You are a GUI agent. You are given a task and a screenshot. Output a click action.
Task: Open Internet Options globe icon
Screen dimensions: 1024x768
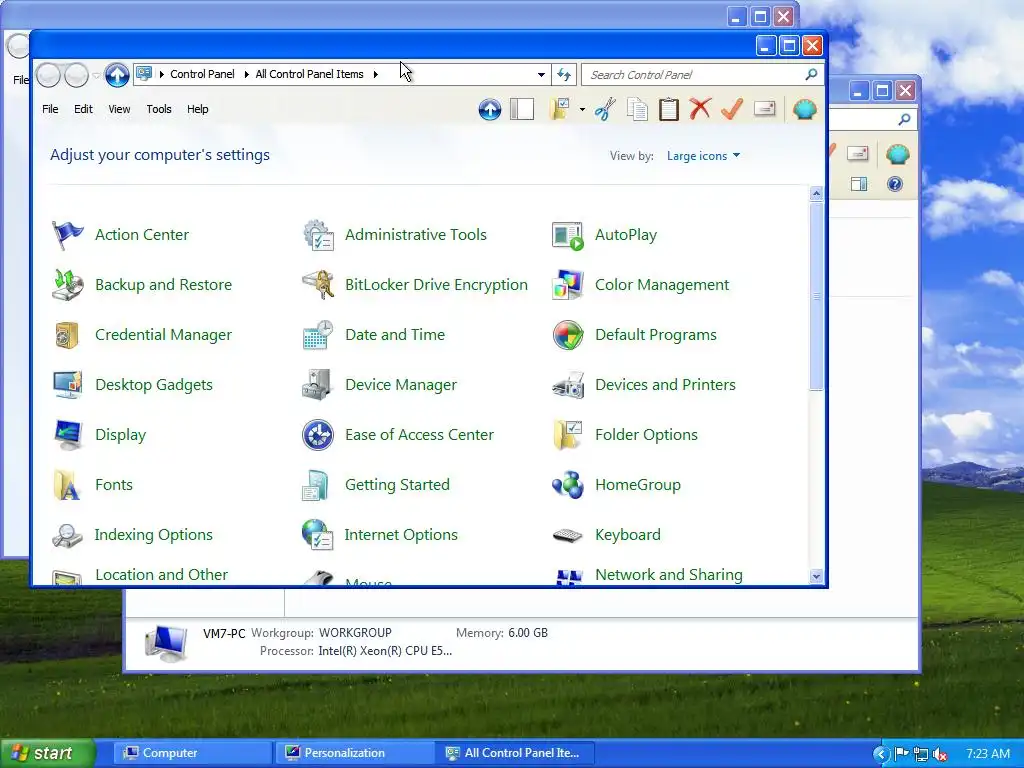point(318,535)
